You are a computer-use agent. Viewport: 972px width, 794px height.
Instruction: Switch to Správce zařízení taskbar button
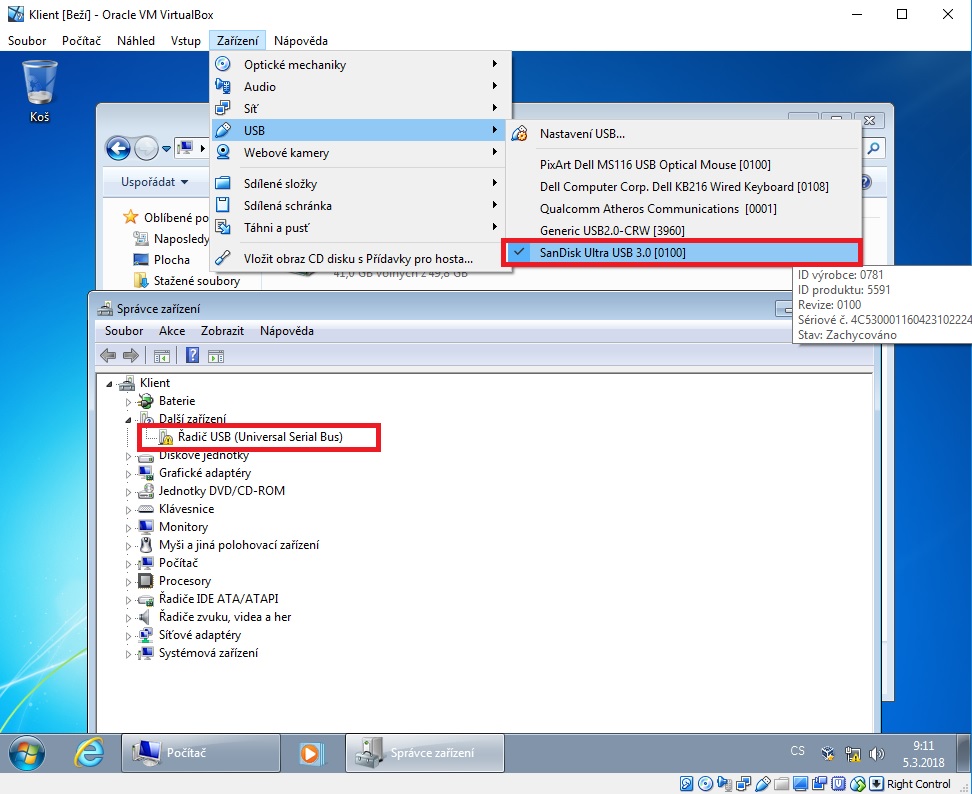425,753
